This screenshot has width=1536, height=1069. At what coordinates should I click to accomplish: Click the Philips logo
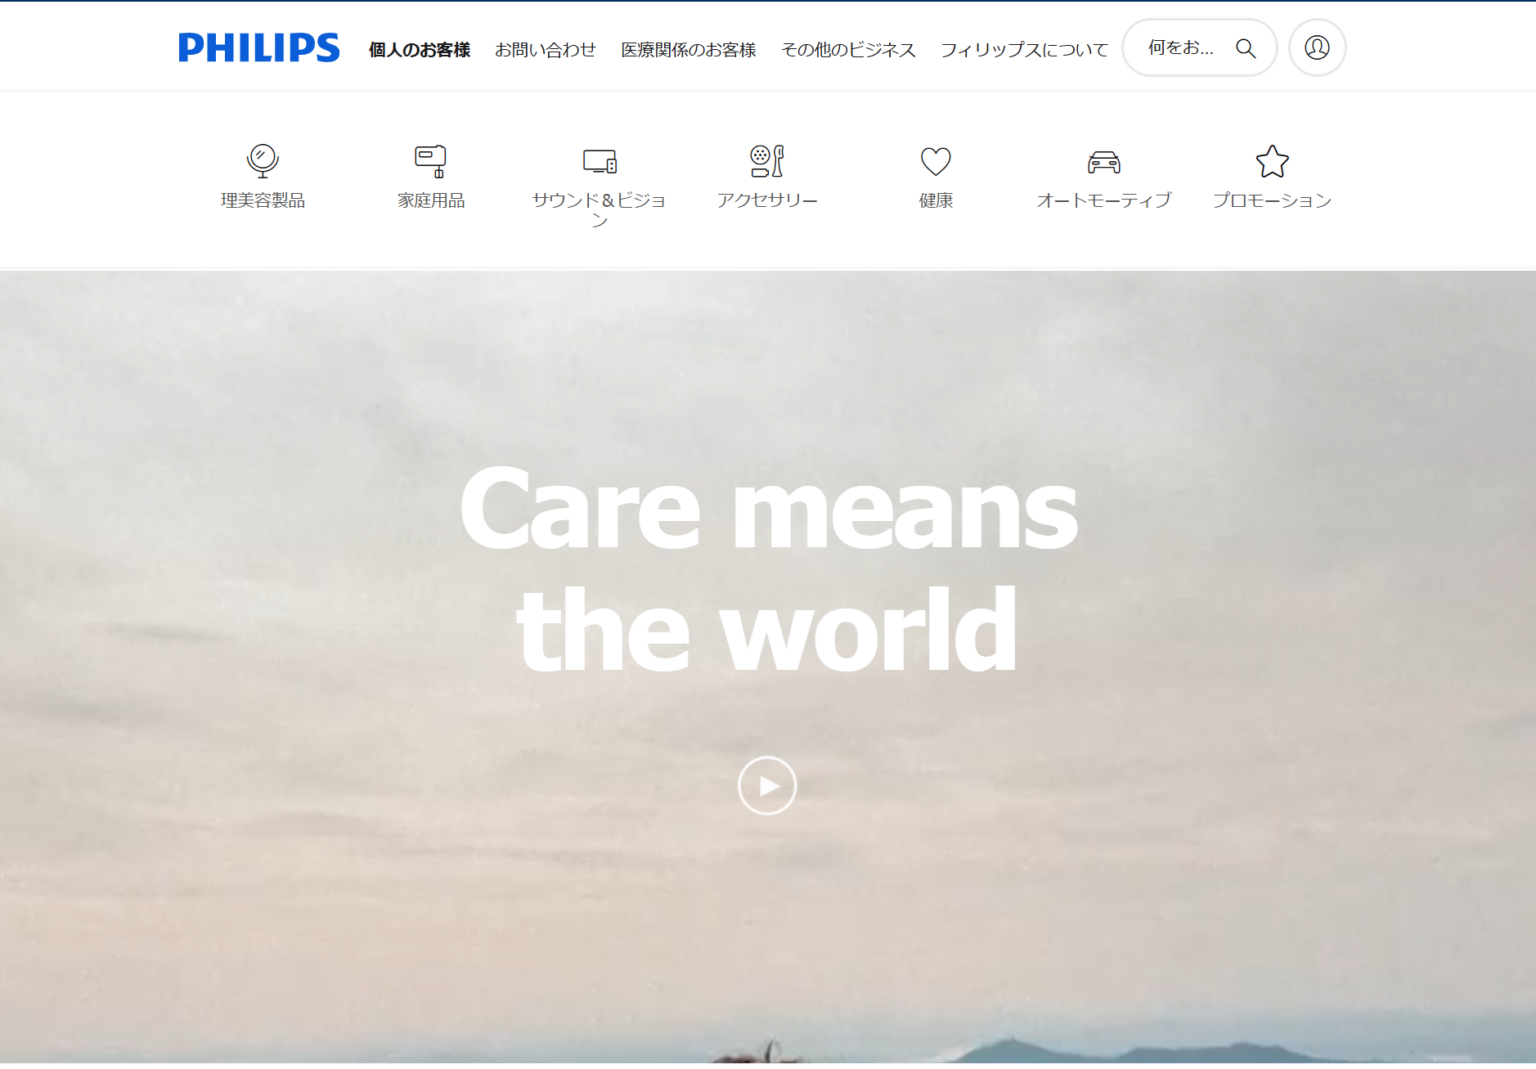[259, 48]
